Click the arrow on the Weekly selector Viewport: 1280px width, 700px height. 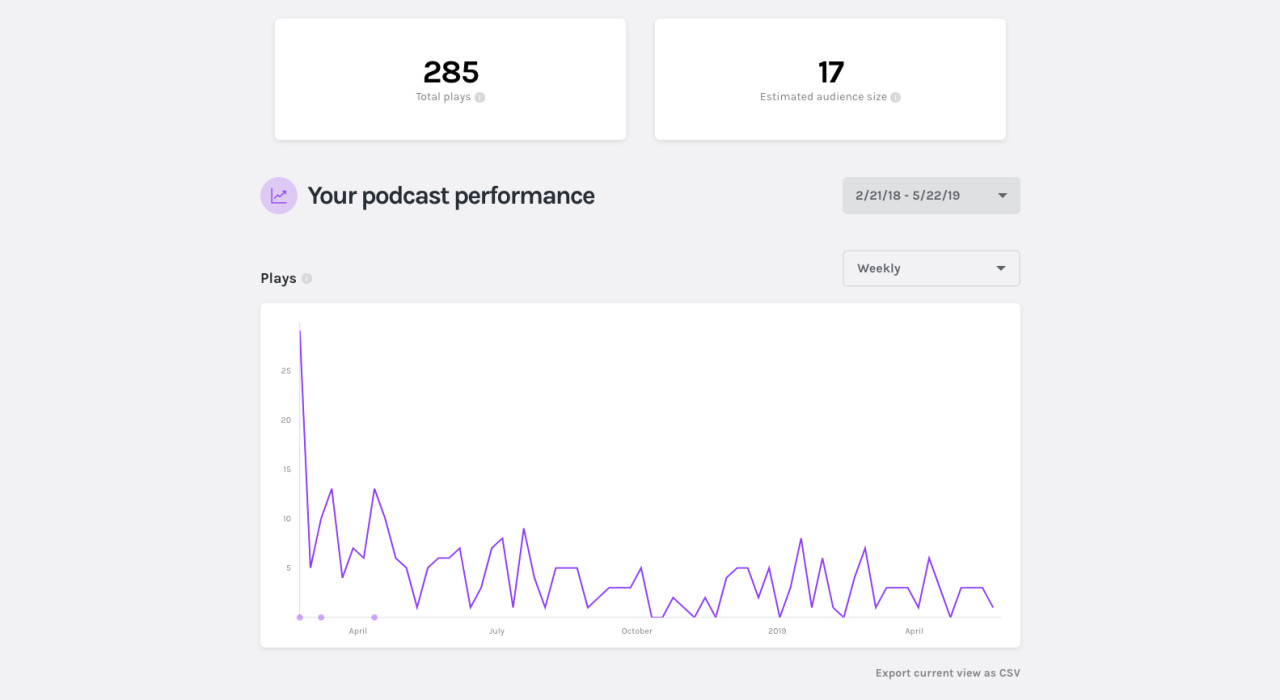[1001, 269]
